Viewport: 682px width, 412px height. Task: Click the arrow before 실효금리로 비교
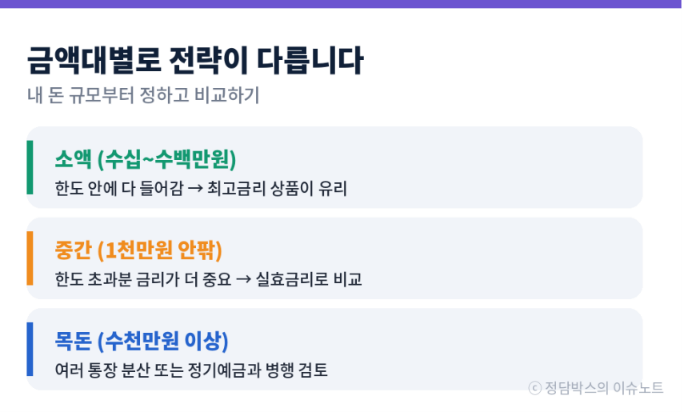point(243,279)
